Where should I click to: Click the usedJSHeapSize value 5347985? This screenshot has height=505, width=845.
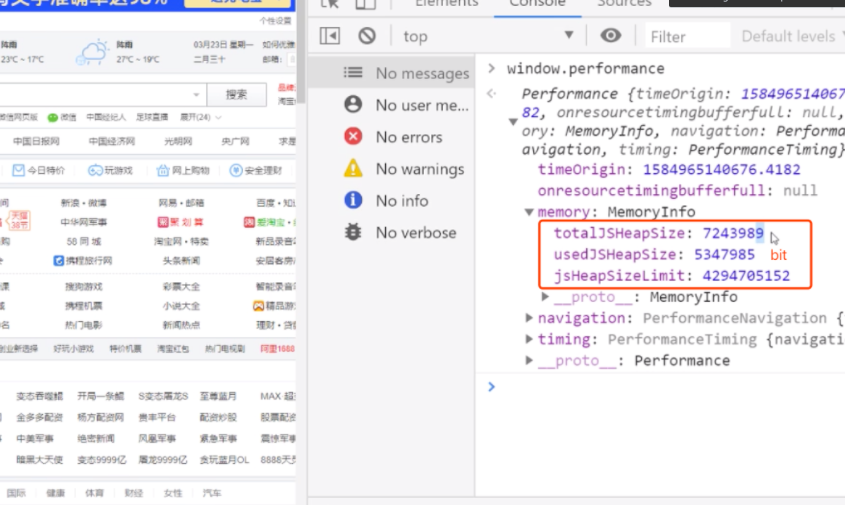pos(724,254)
